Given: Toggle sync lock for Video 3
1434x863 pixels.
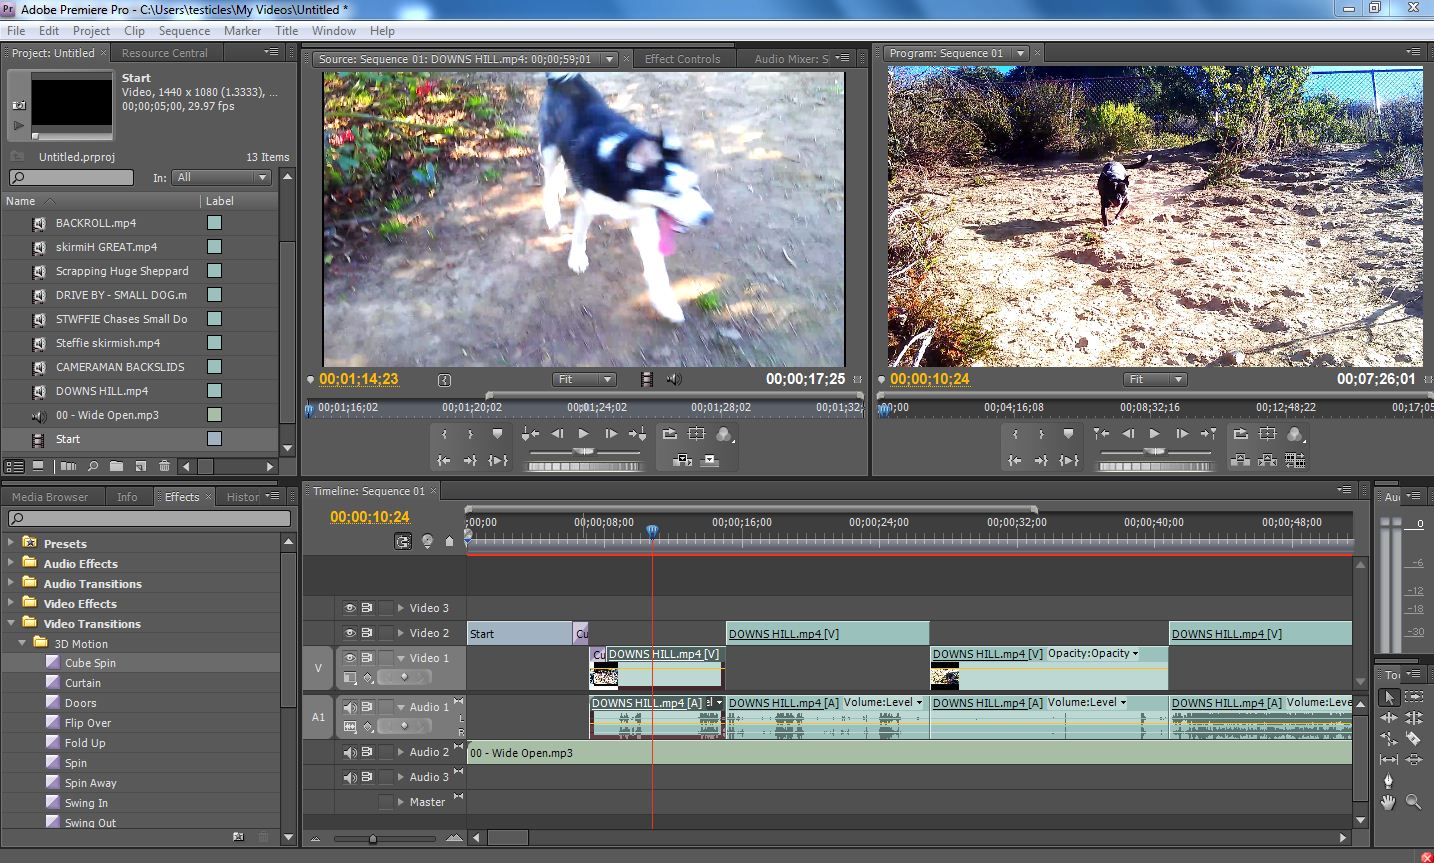Looking at the screenshot, I should point(368,608).
